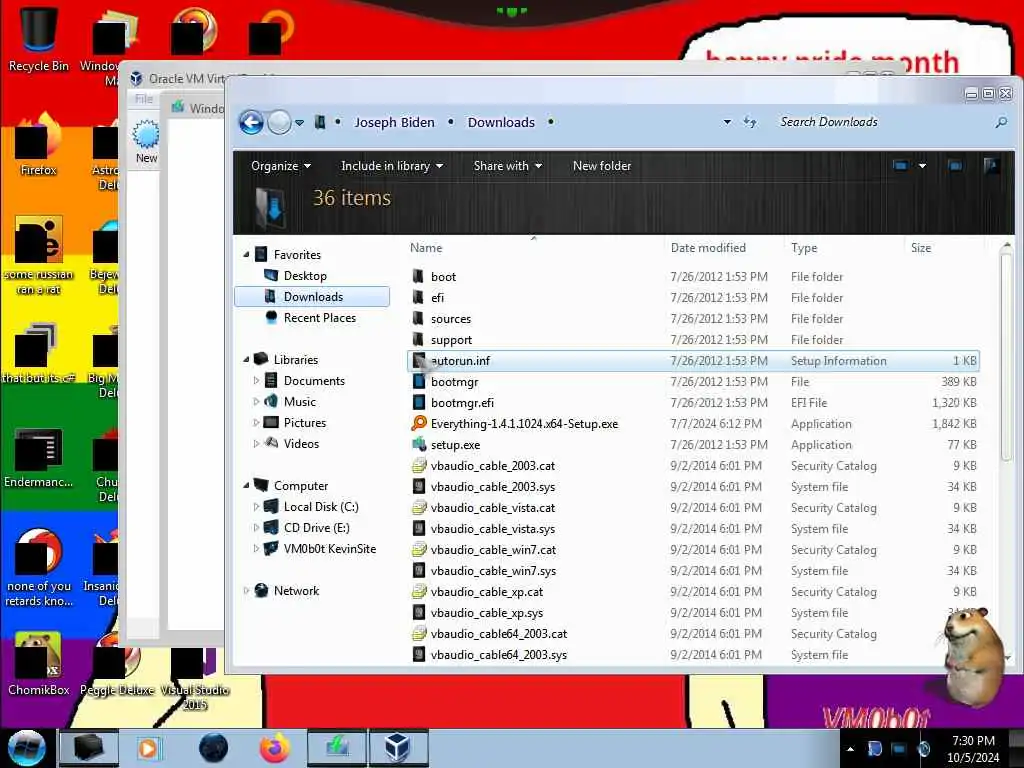Open the Firefox taskbar icon
This screenshot has width=1024, height=768.
(x=275, y=748)
